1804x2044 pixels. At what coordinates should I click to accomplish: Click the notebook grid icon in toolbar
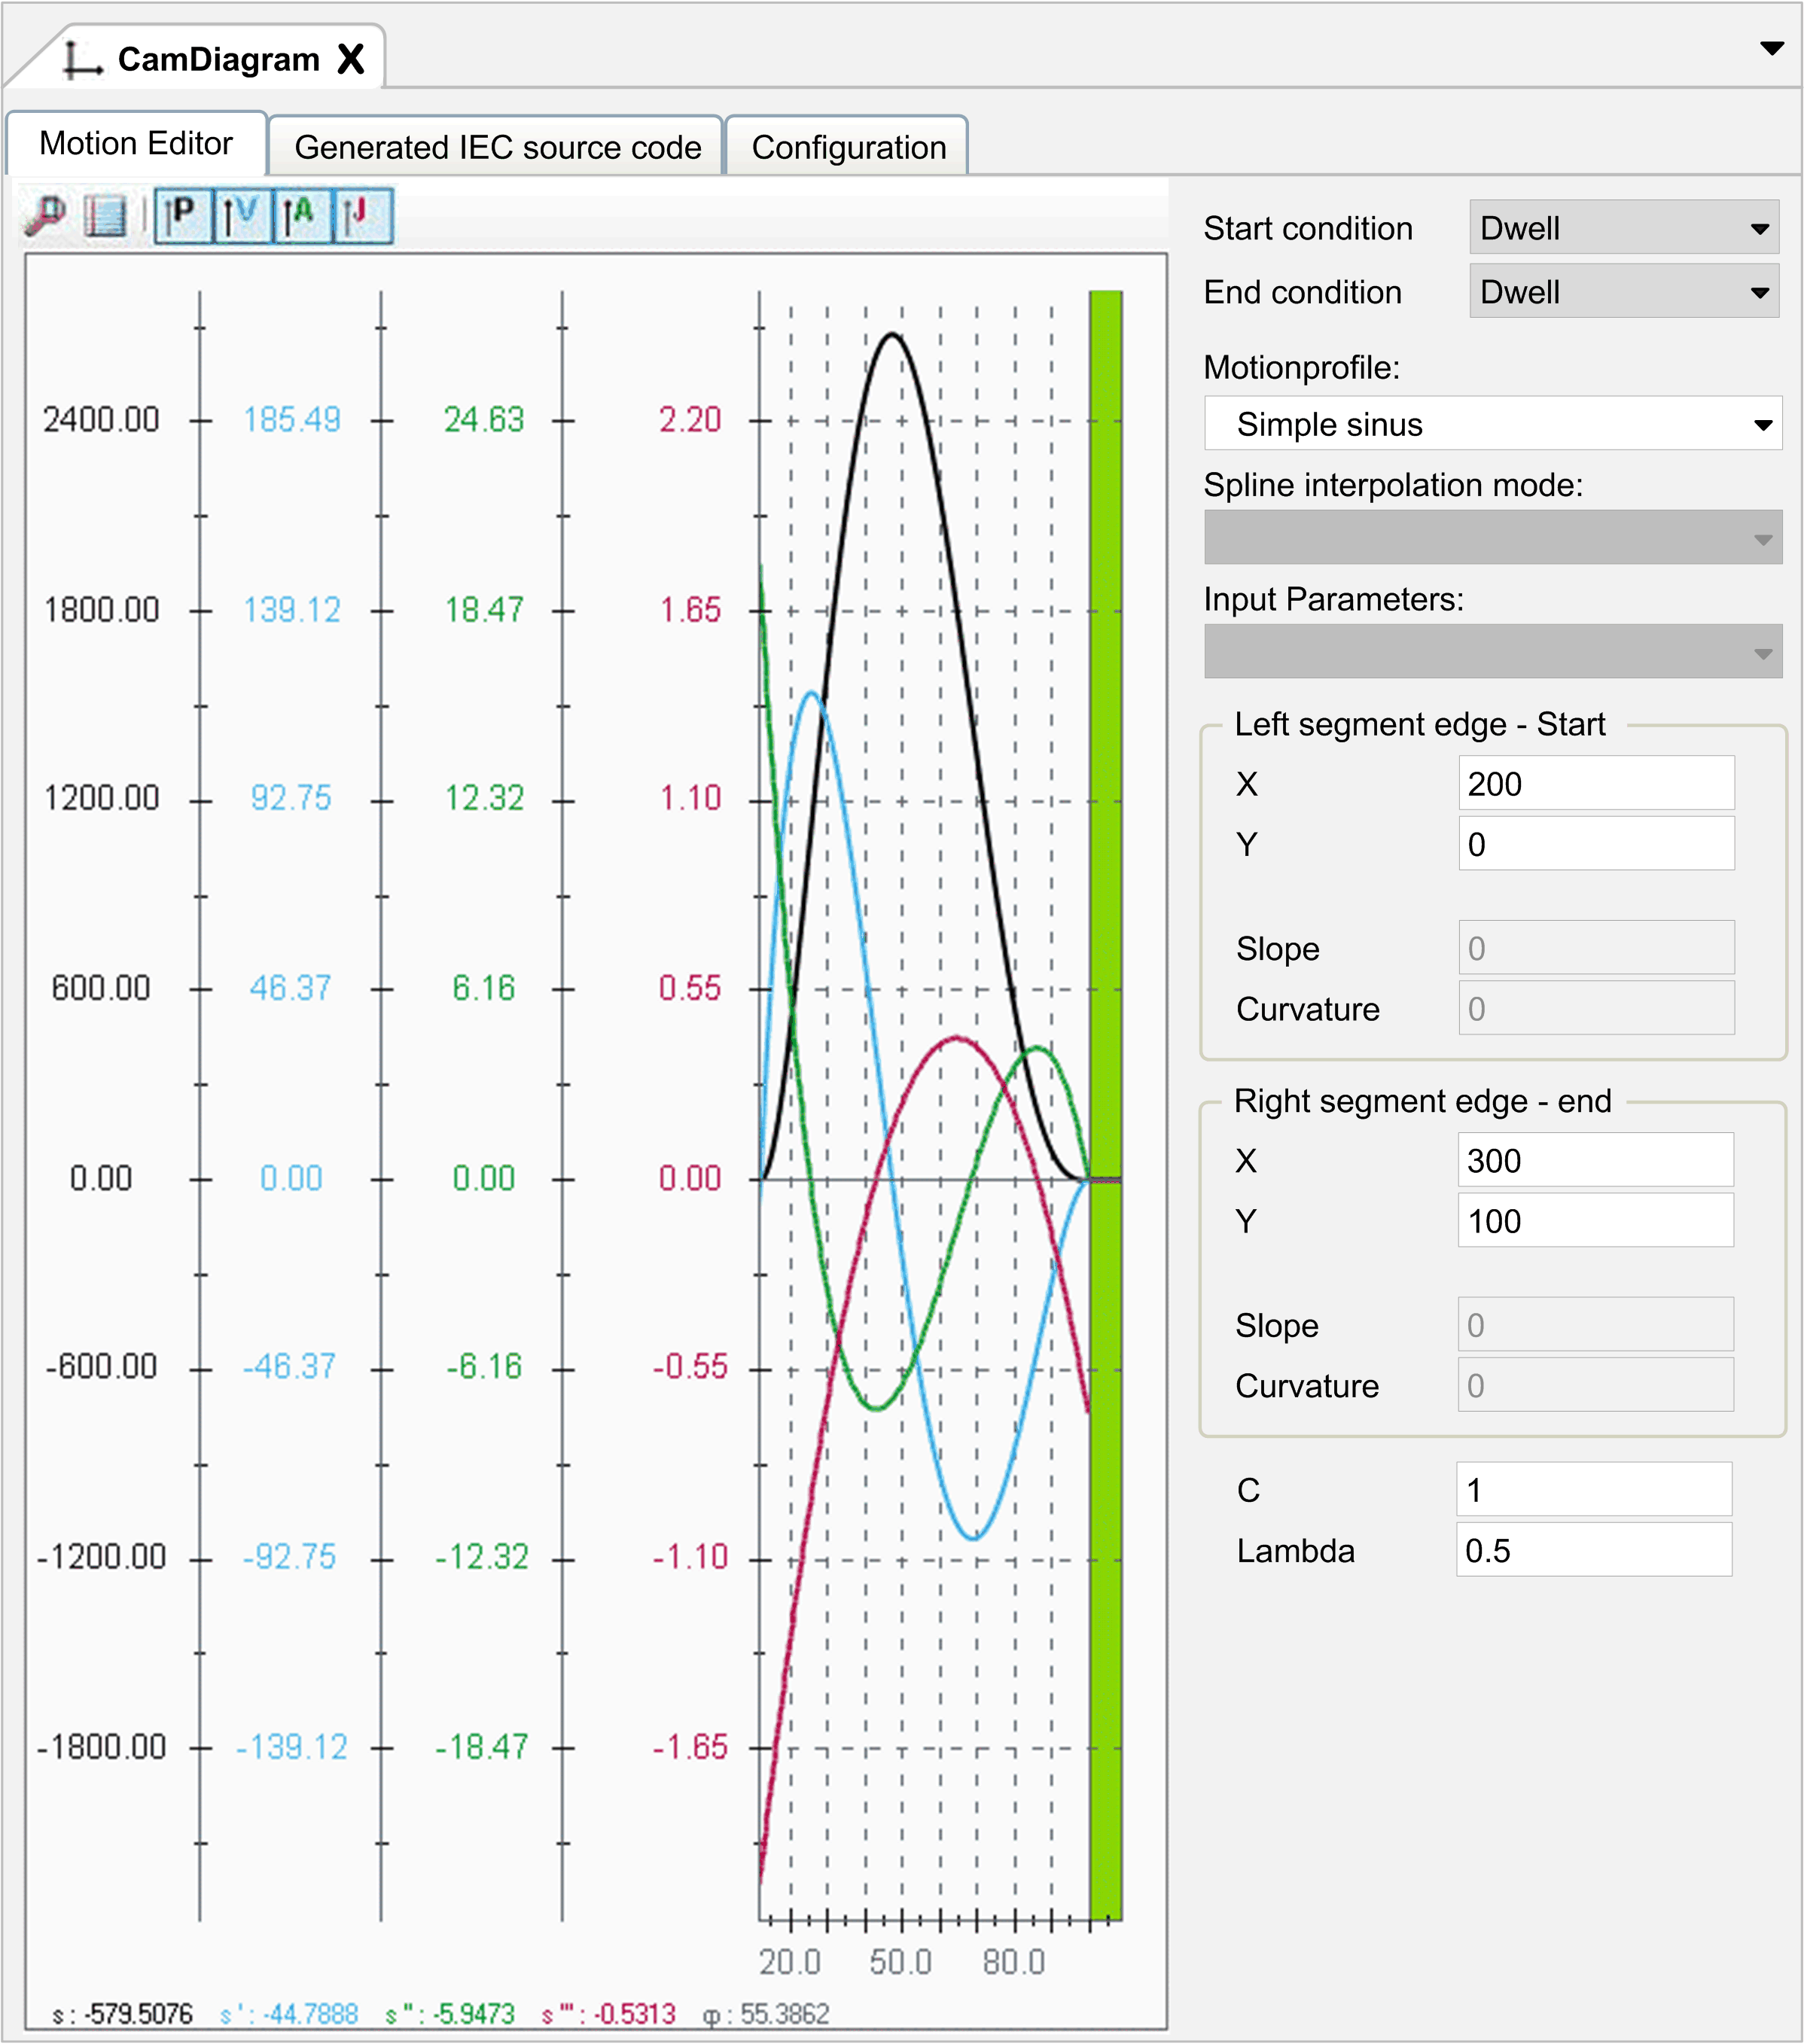[105, 215]
